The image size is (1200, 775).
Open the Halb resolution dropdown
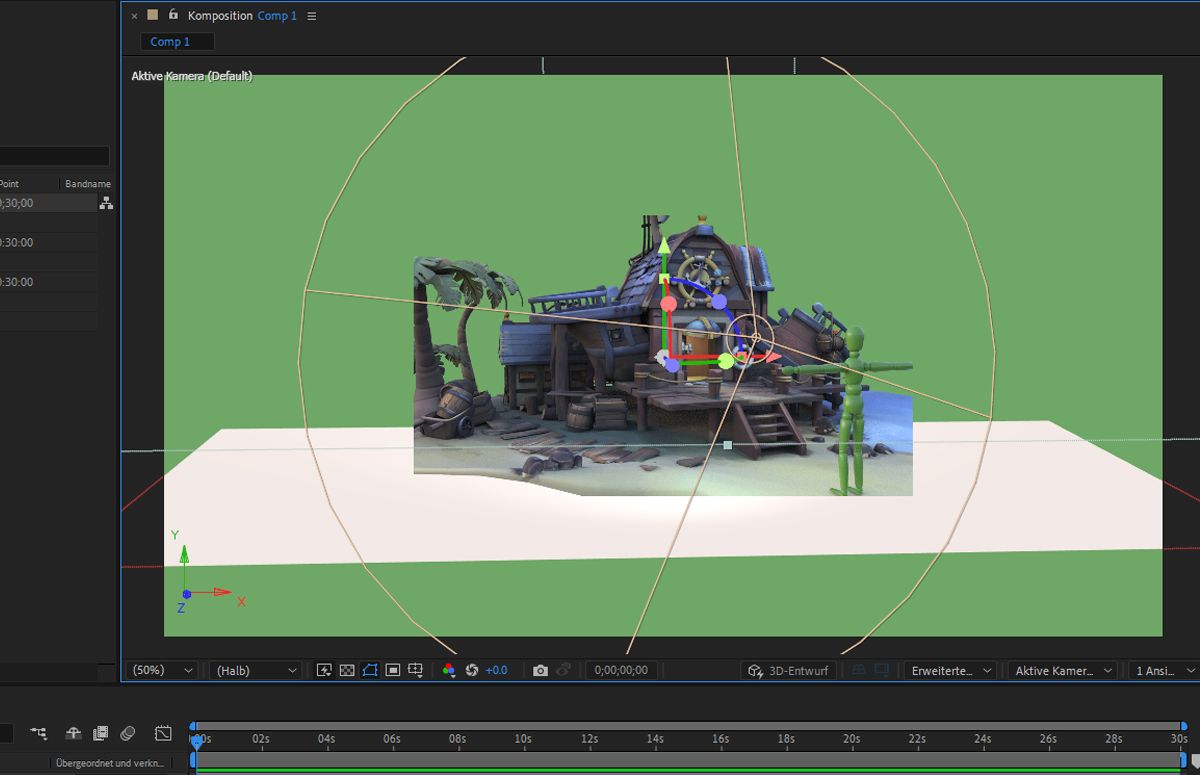point(253,670)
